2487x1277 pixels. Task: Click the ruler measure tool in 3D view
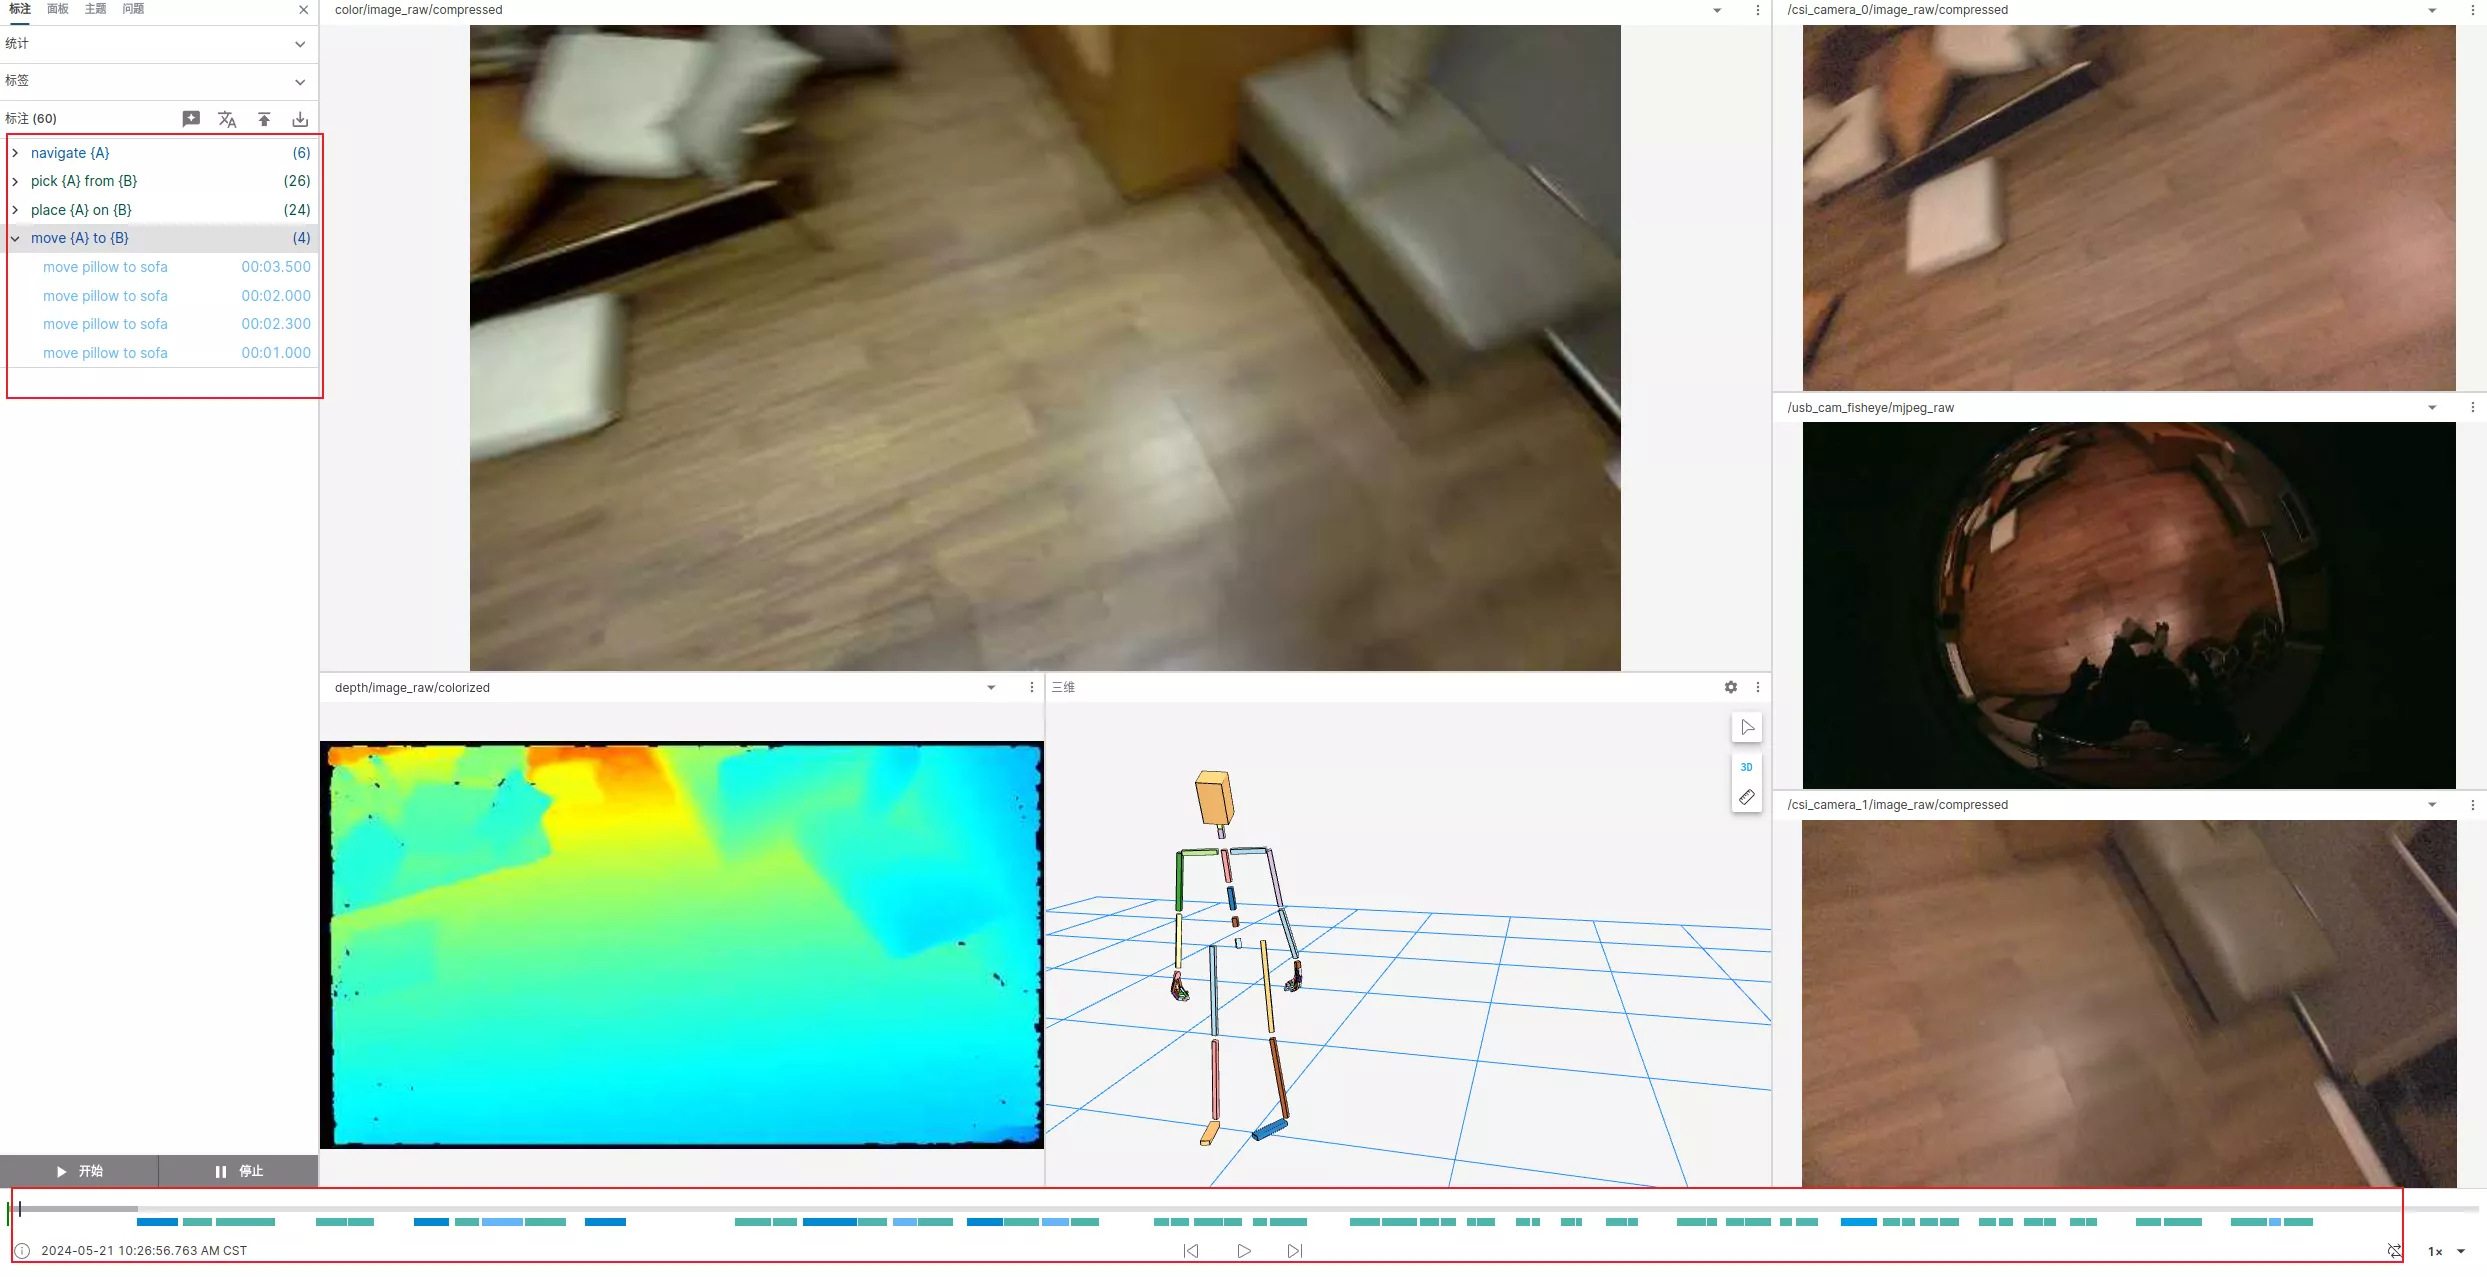pos(1746,797)
